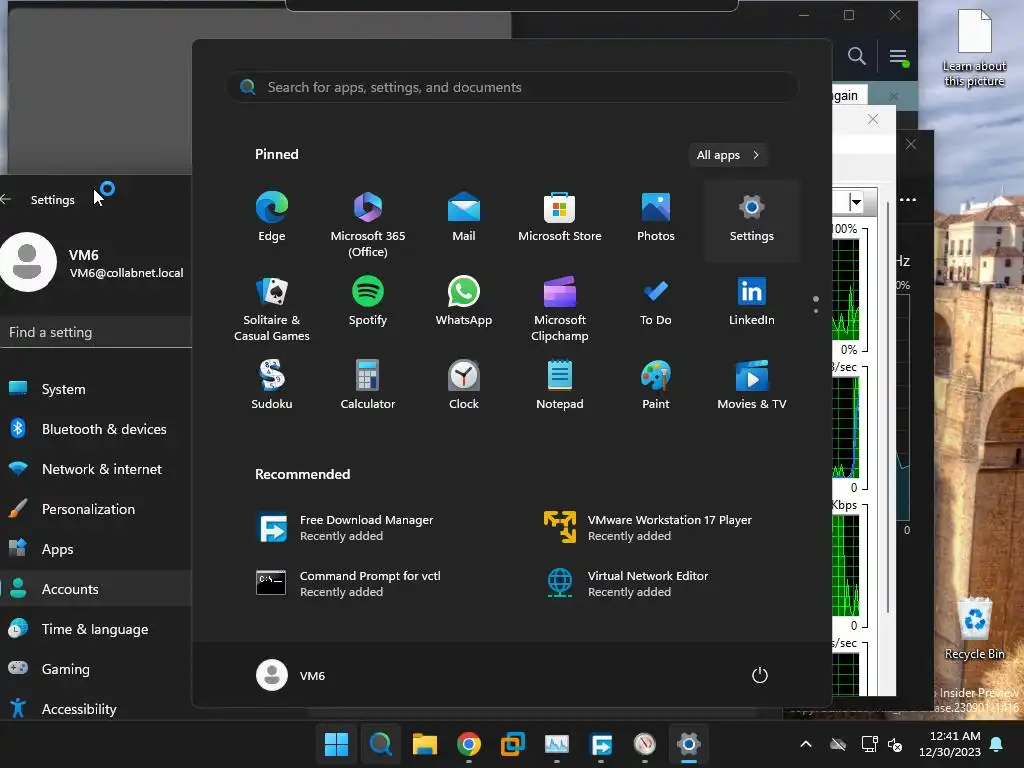Viewport: 1024px width, 768px height.
Task: Open the volume tray icon
Action: [x=895, y=744]
